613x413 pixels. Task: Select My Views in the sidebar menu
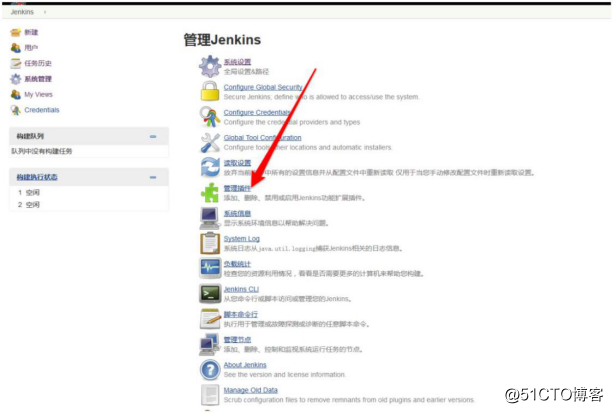point(38,95)
